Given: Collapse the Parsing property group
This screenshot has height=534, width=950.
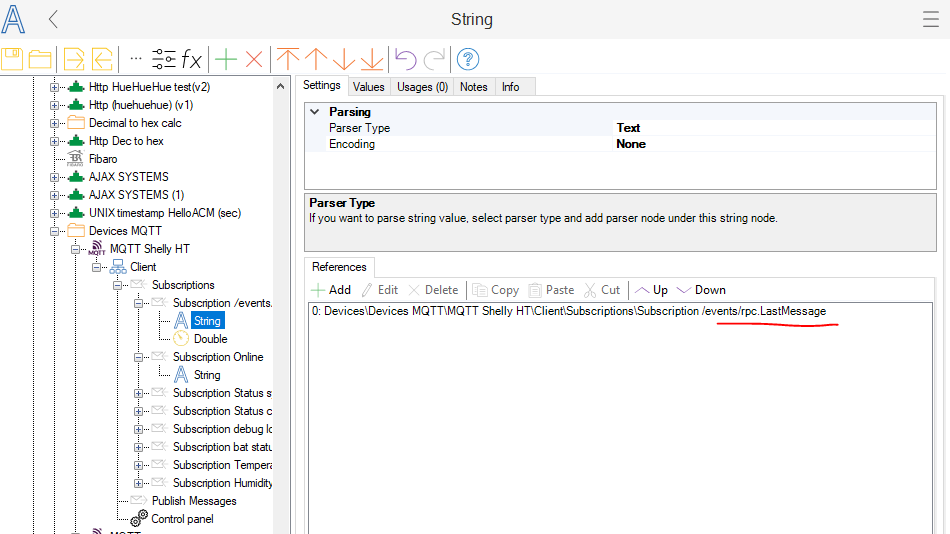Looking at the screenshot, I should (x=315, y=112).
